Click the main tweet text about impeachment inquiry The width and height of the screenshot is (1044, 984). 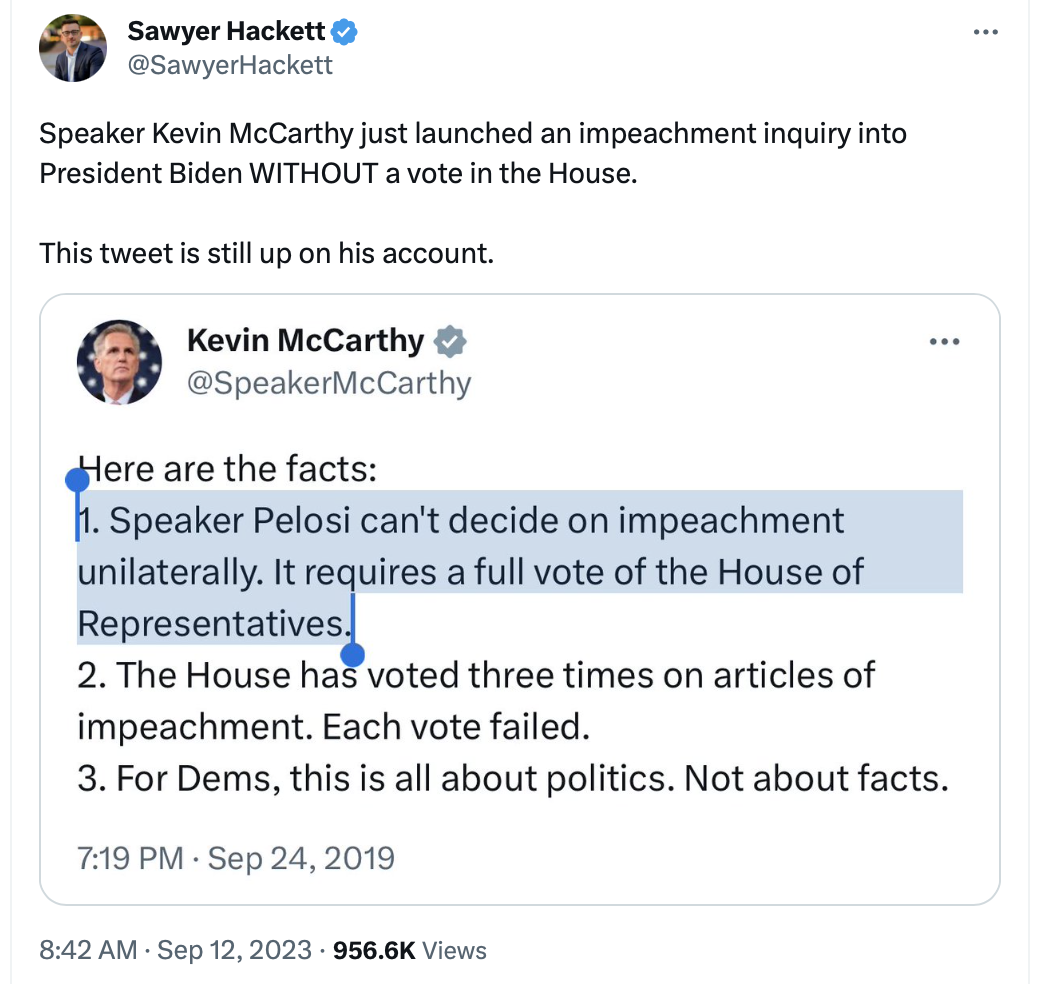pos(472,153)
